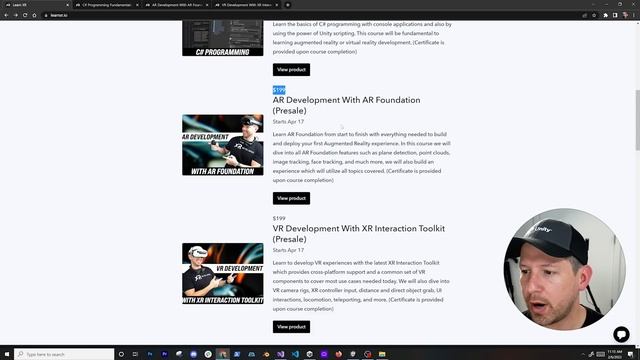
Task: Close the VR Development browser tab
Action: tap(277, 5)
